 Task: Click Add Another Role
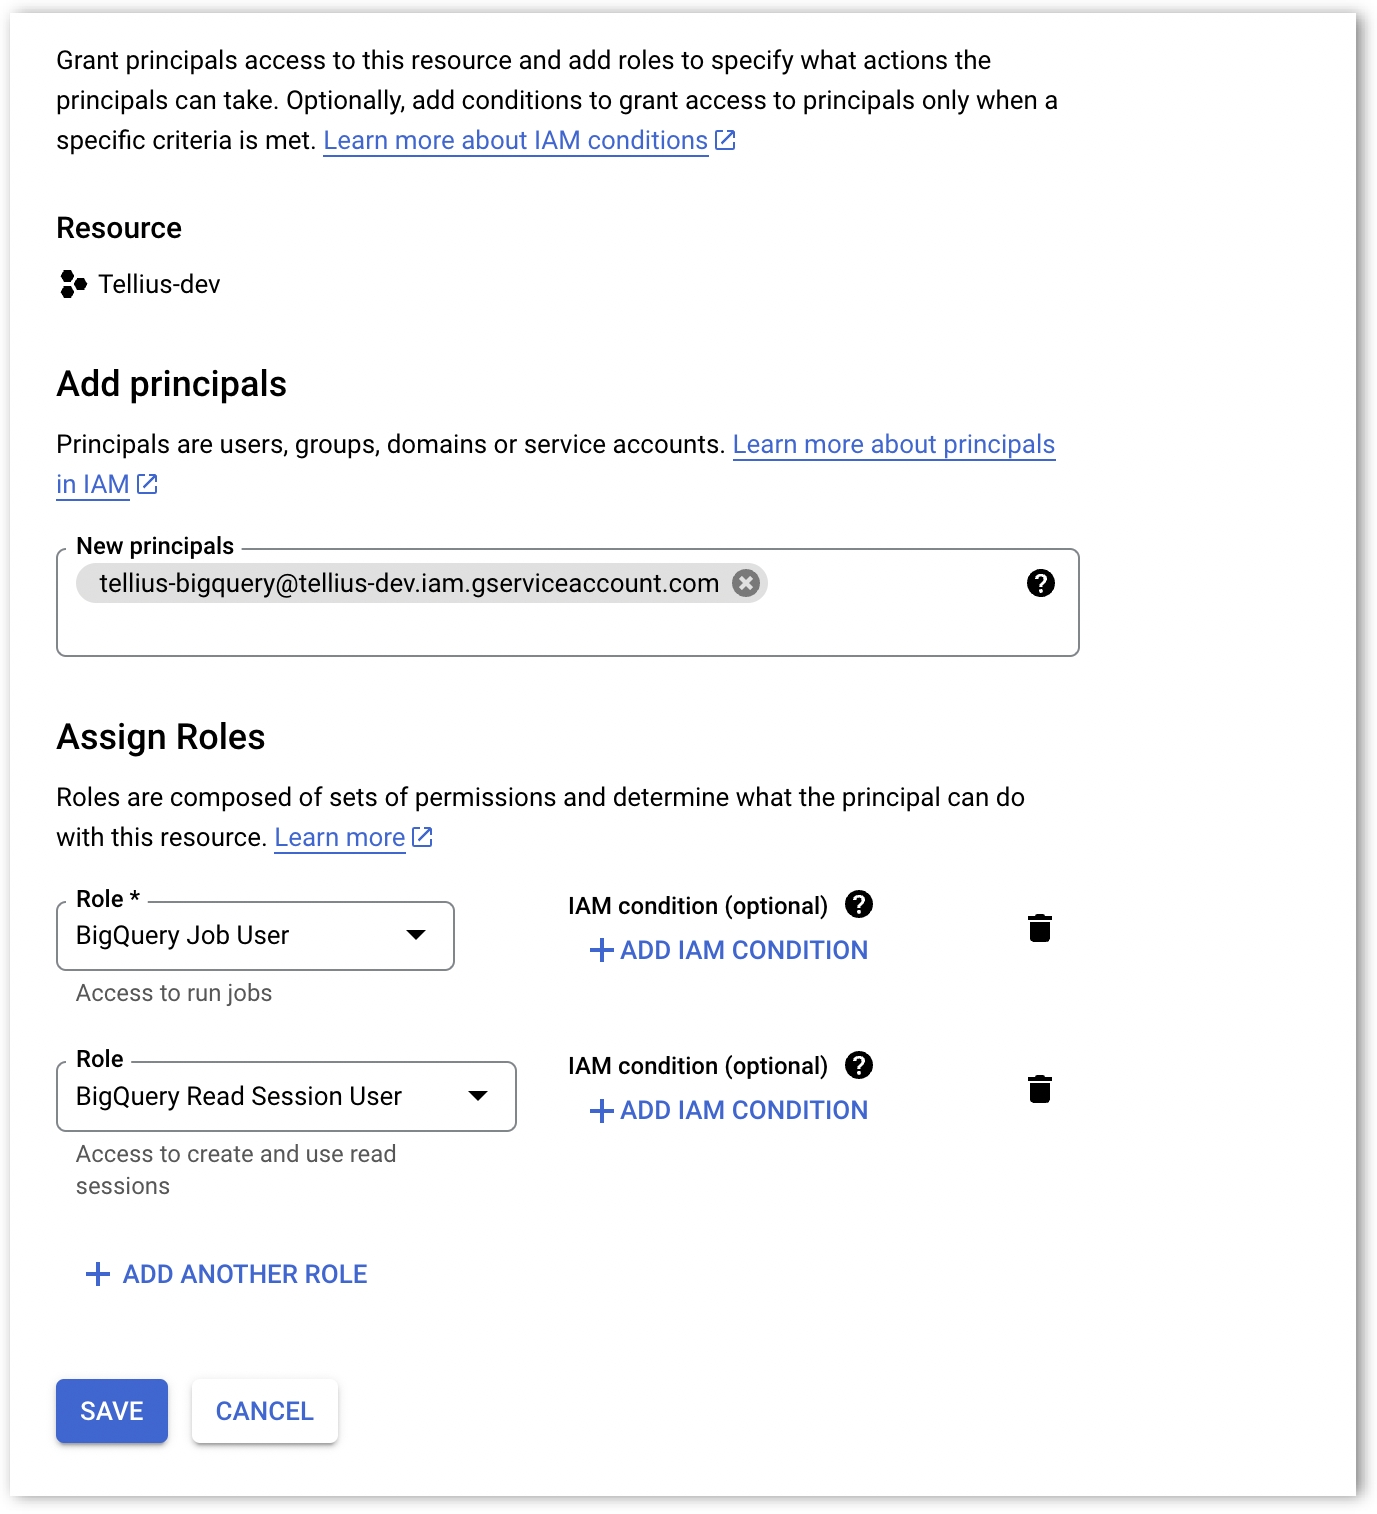click(227, 1274)
